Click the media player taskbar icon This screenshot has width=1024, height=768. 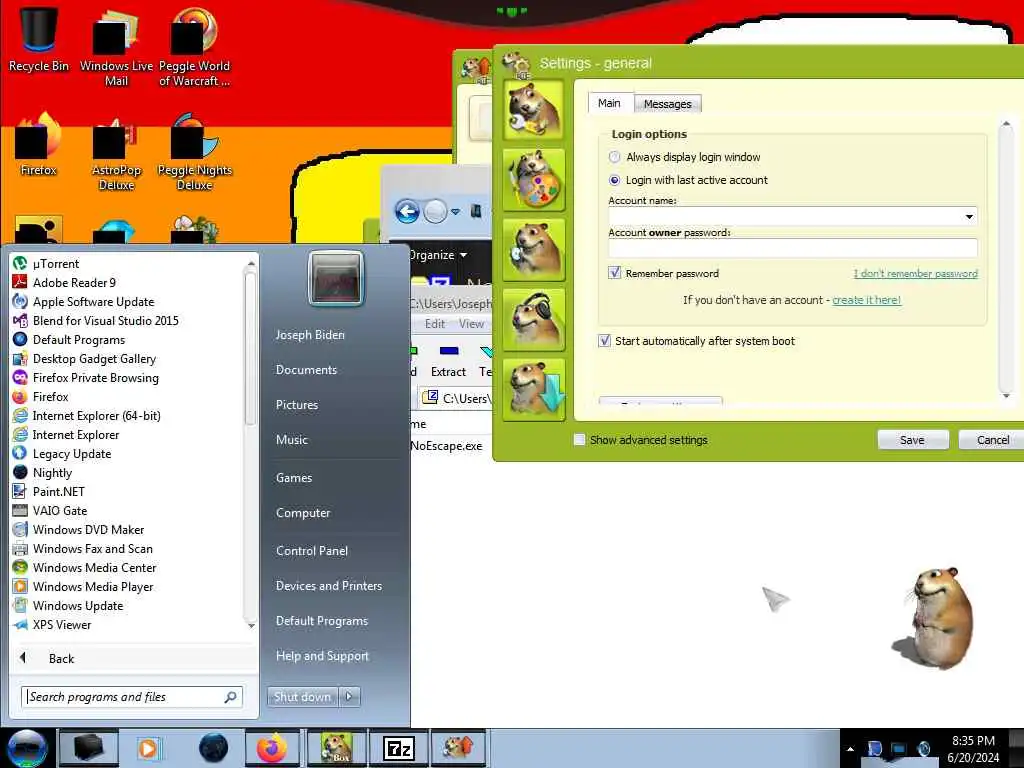pos(148,748)
